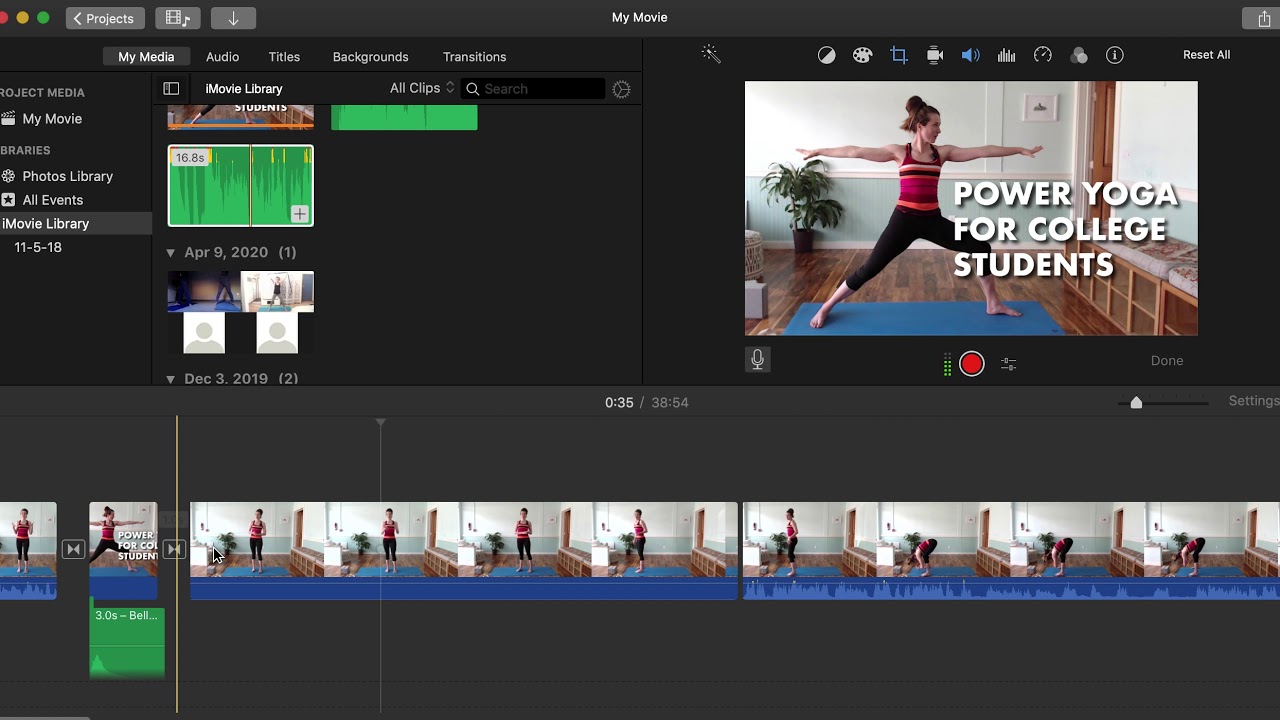
Task: Adjust the timeline zoom slider
Action: [1136, 402]
